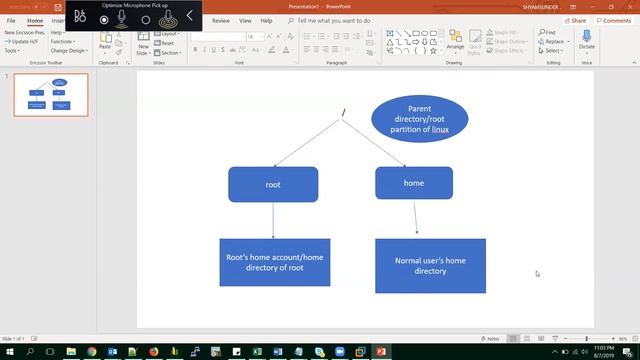
Task: Open the Shape Outline dropdown
Action: [507, 42]
